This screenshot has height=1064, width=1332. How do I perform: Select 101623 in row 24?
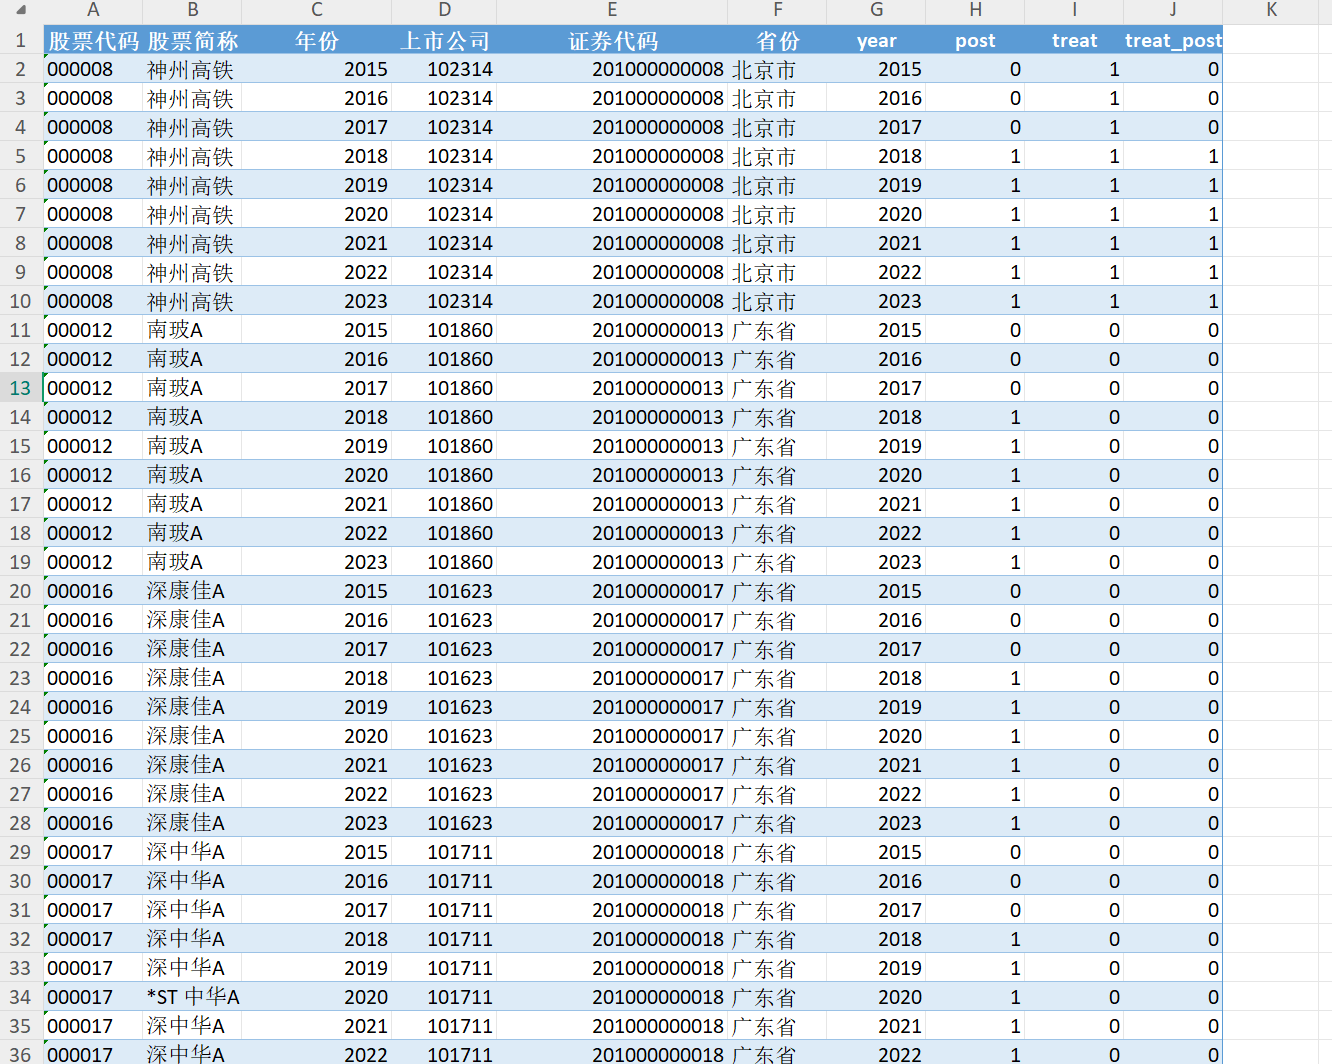click(x=445, y=707)
